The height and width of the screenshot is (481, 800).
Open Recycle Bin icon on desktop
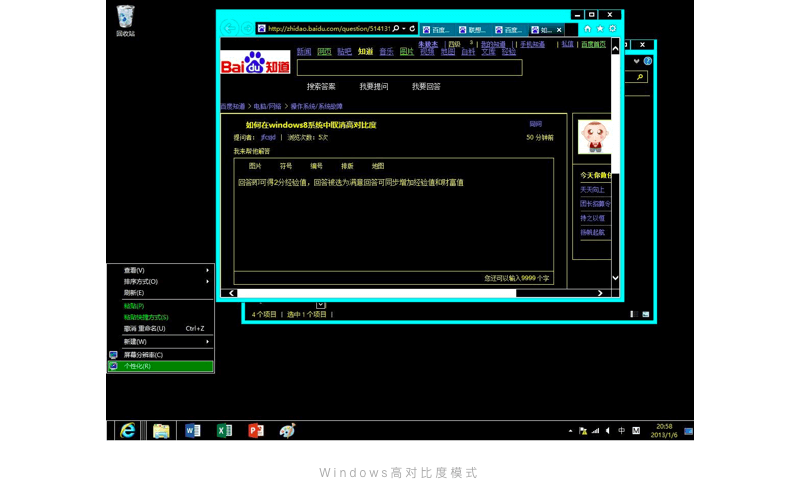(126, 20)
